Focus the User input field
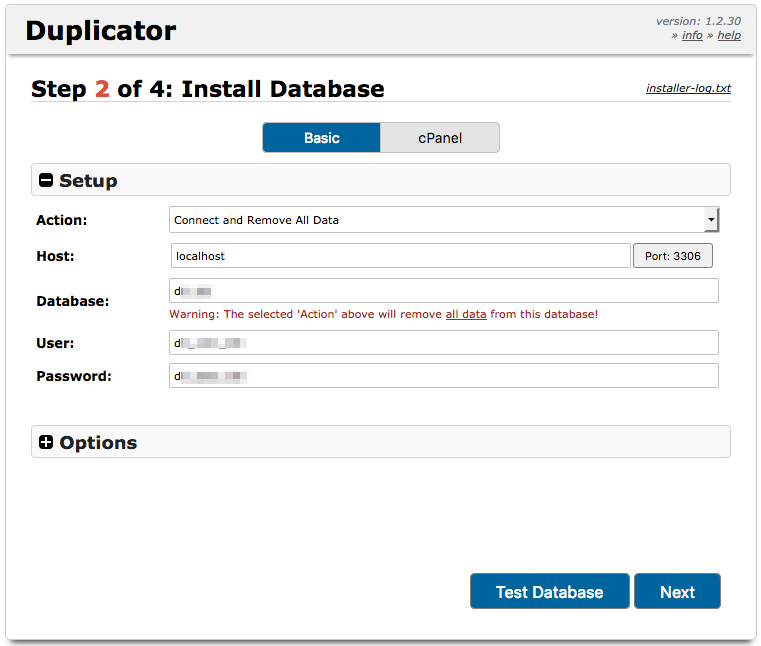Viewport: 761px width, 646px height. coord(444,343)
